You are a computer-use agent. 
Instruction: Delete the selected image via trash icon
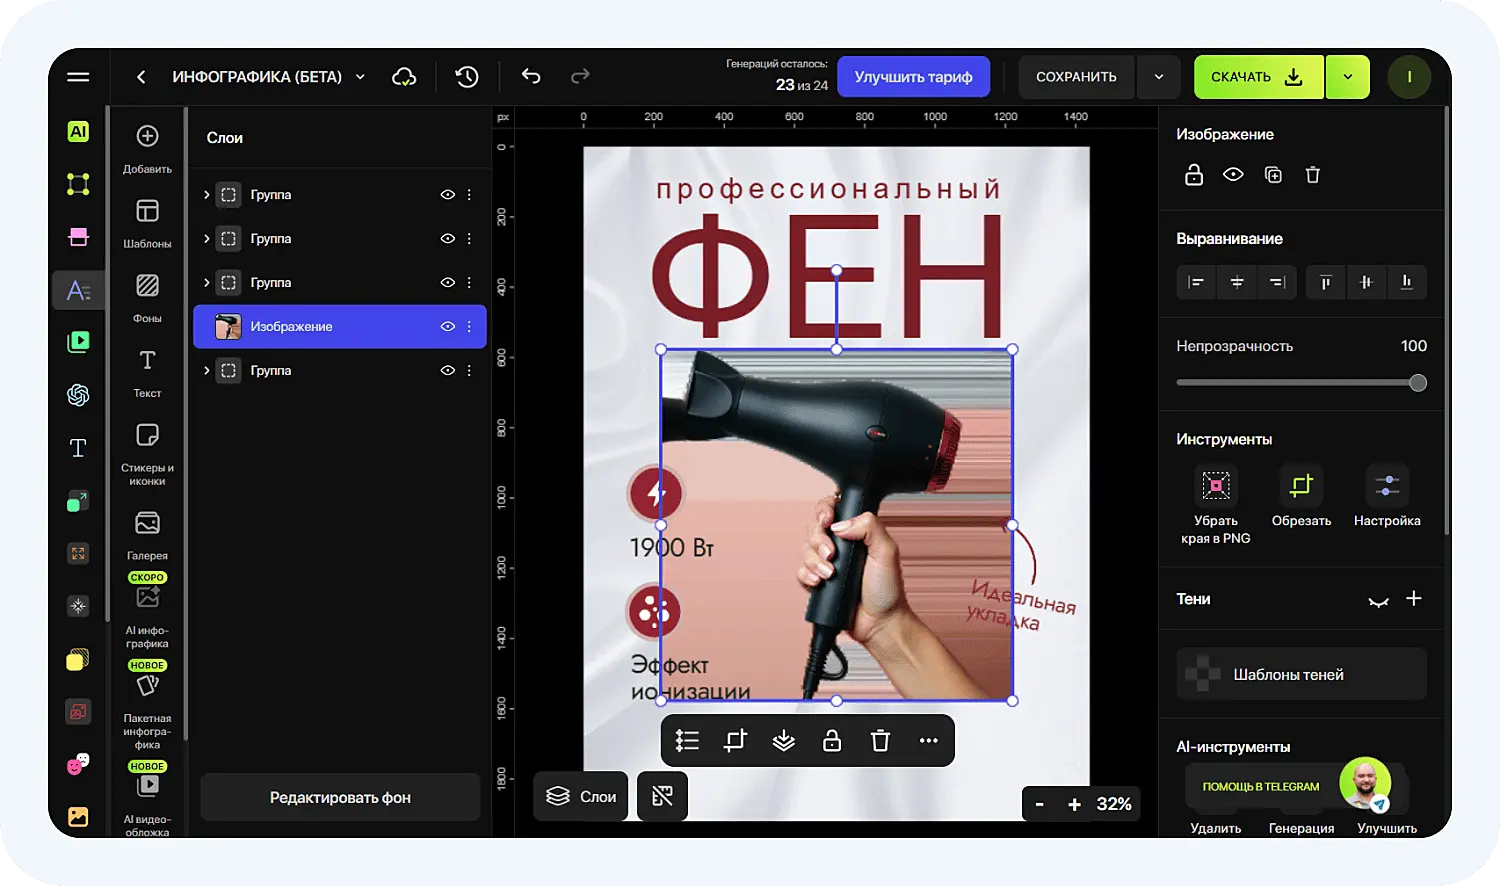point(1312,174)
